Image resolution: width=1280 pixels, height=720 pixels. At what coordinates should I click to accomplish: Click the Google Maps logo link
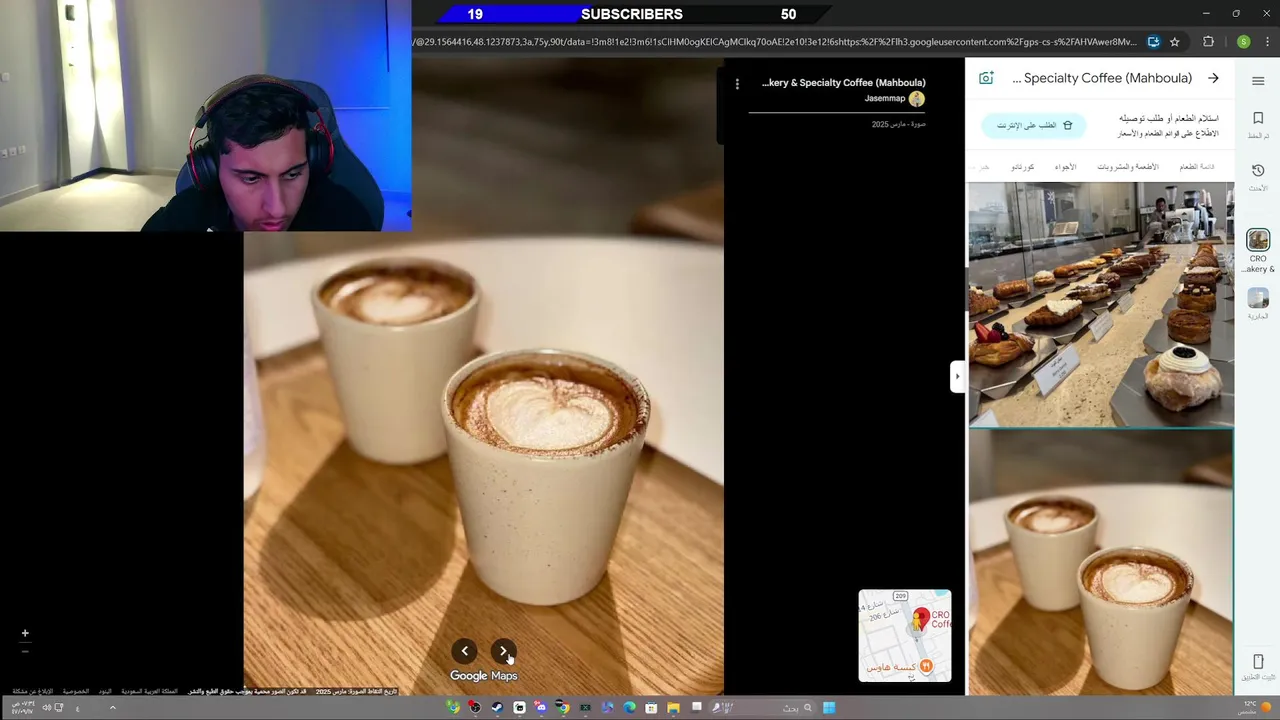pyautogui.click(x=483, y=676)
